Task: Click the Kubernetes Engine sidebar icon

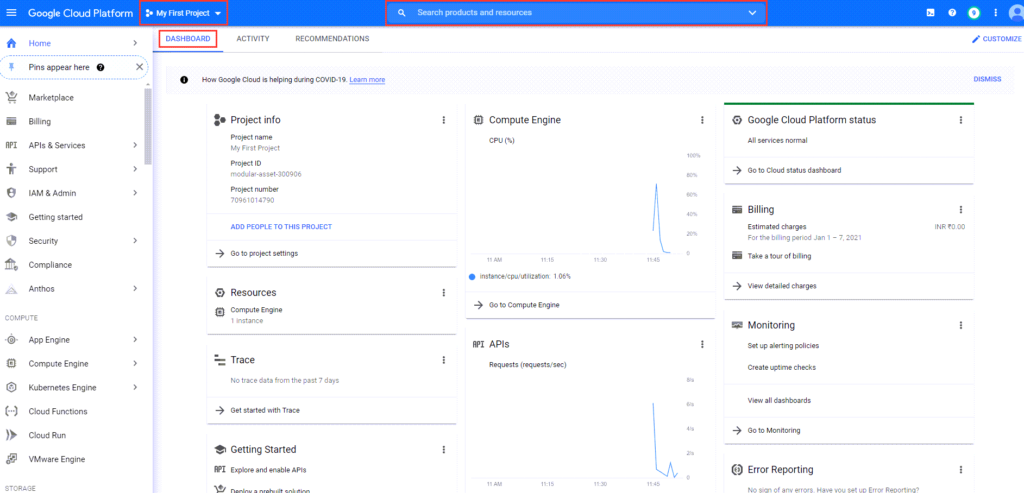Action: [x=11, y=387]
